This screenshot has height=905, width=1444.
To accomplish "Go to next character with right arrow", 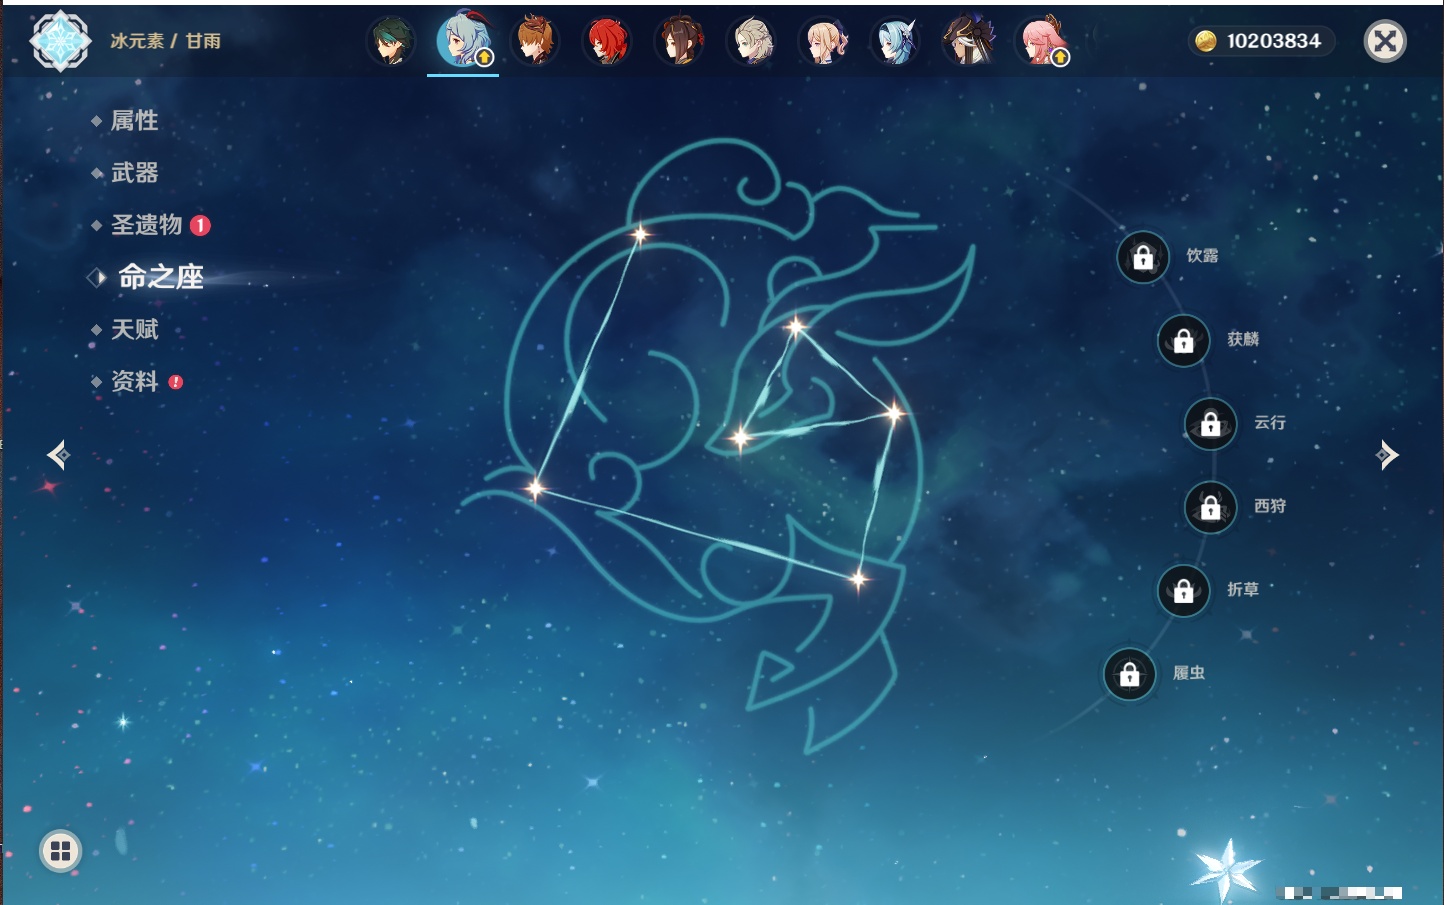I will [1387, 455].
